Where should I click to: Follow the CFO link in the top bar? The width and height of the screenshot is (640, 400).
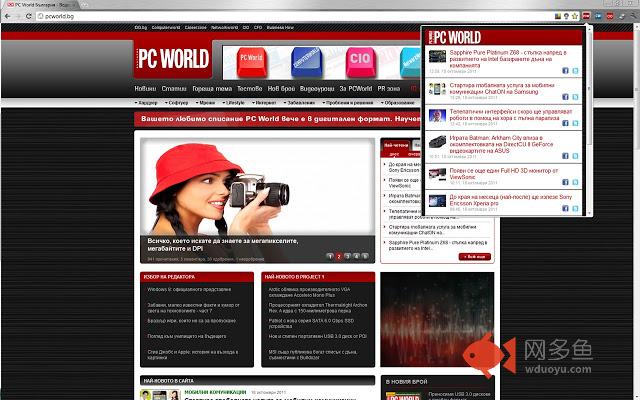[x=258, y=27]
